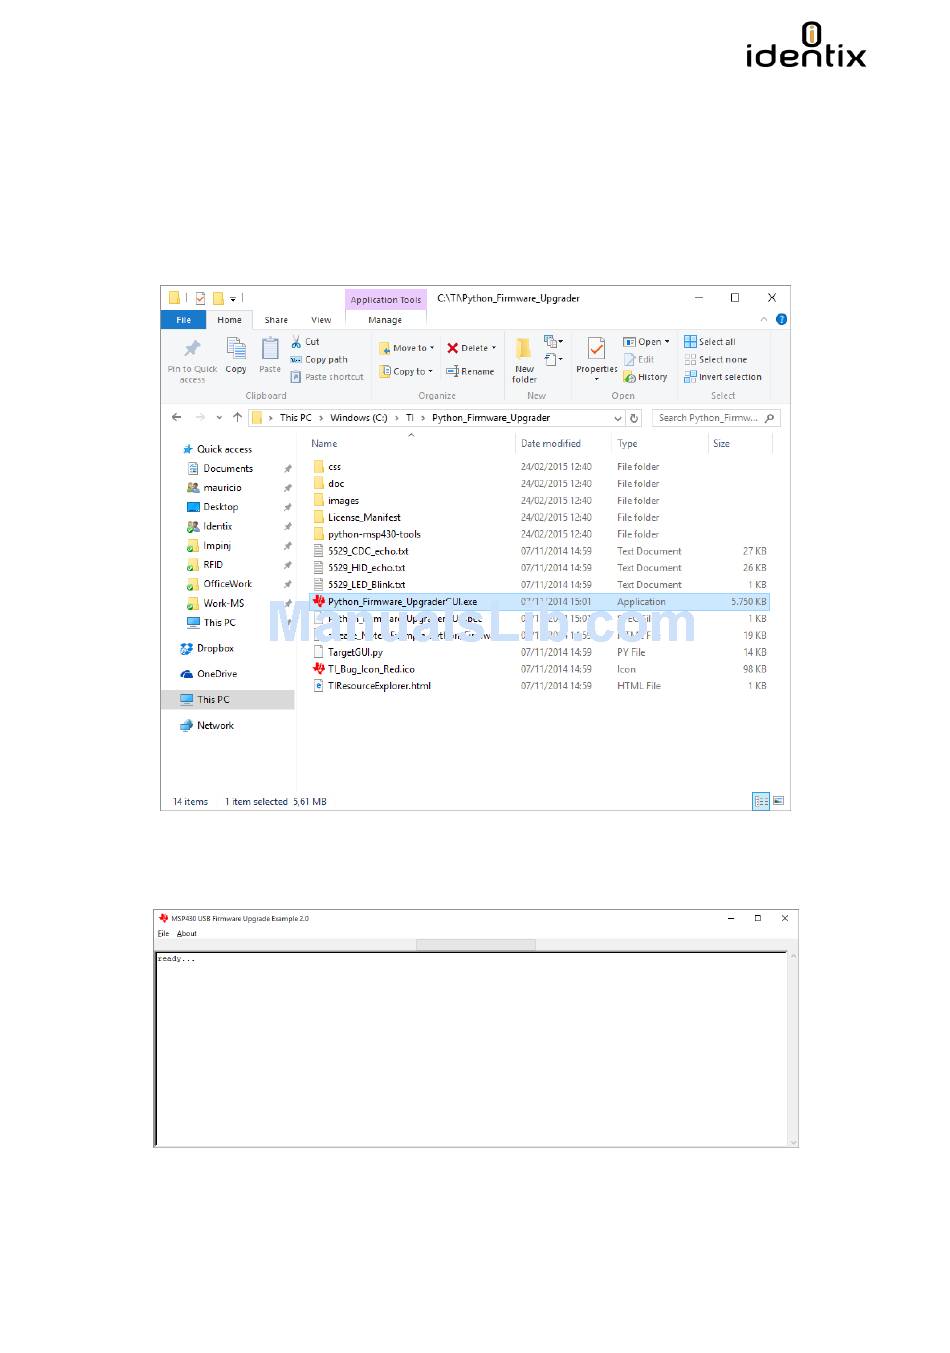Select the License_Manifest folder
This screenshot has height=1353, width=950.
point(357,518)
